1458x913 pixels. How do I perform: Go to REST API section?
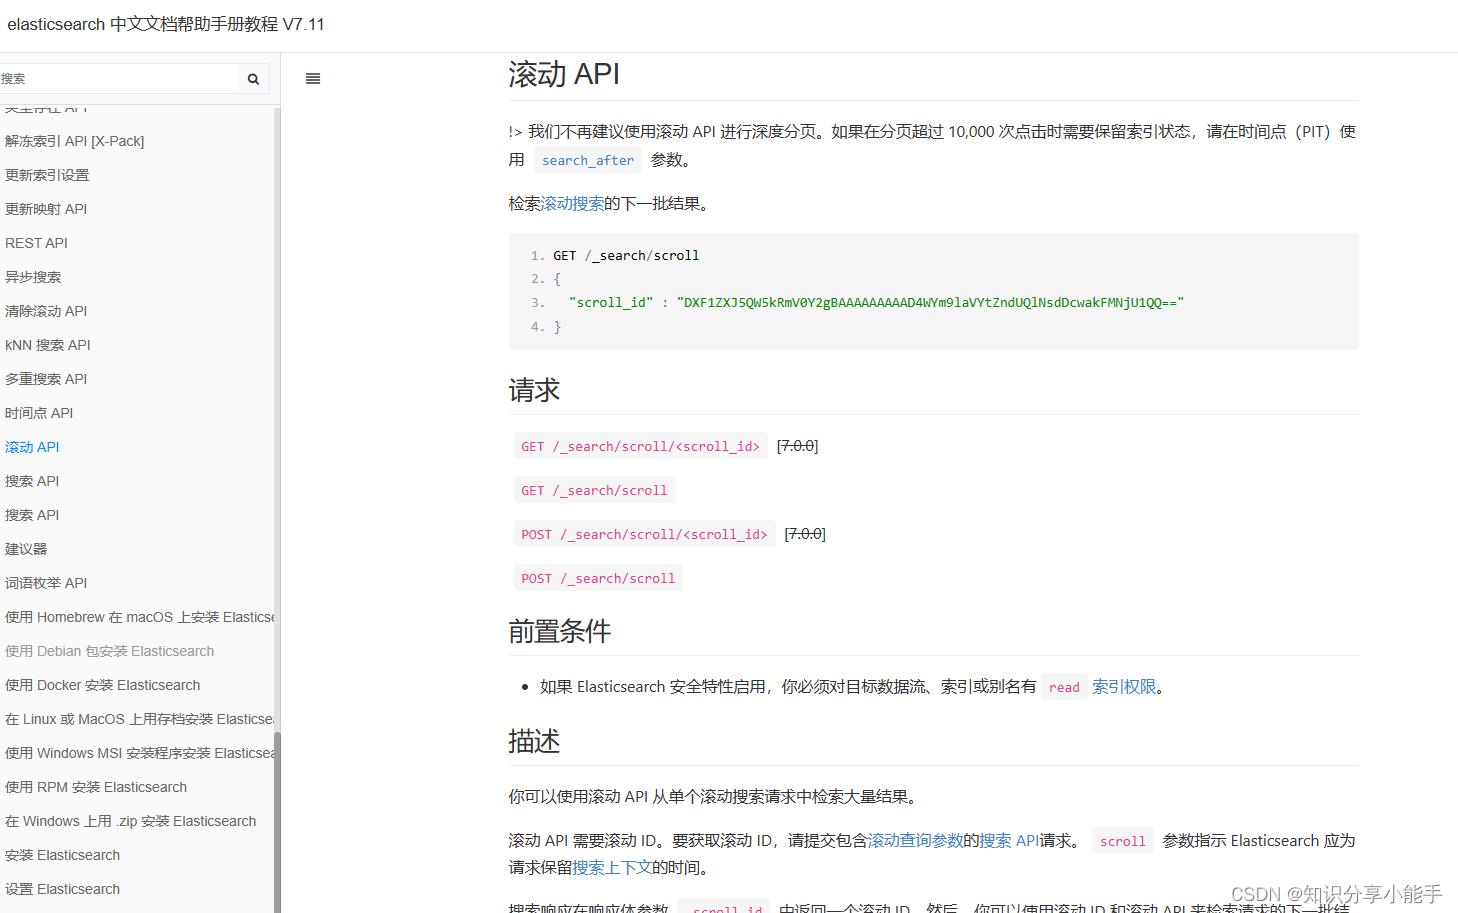[37, 243]
